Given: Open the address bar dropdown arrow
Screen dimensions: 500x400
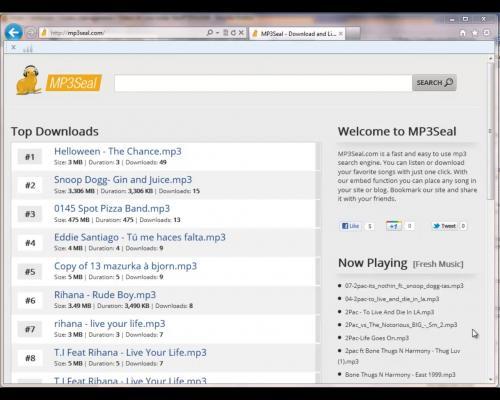Looking at the screenshot, I should point(217,33).
